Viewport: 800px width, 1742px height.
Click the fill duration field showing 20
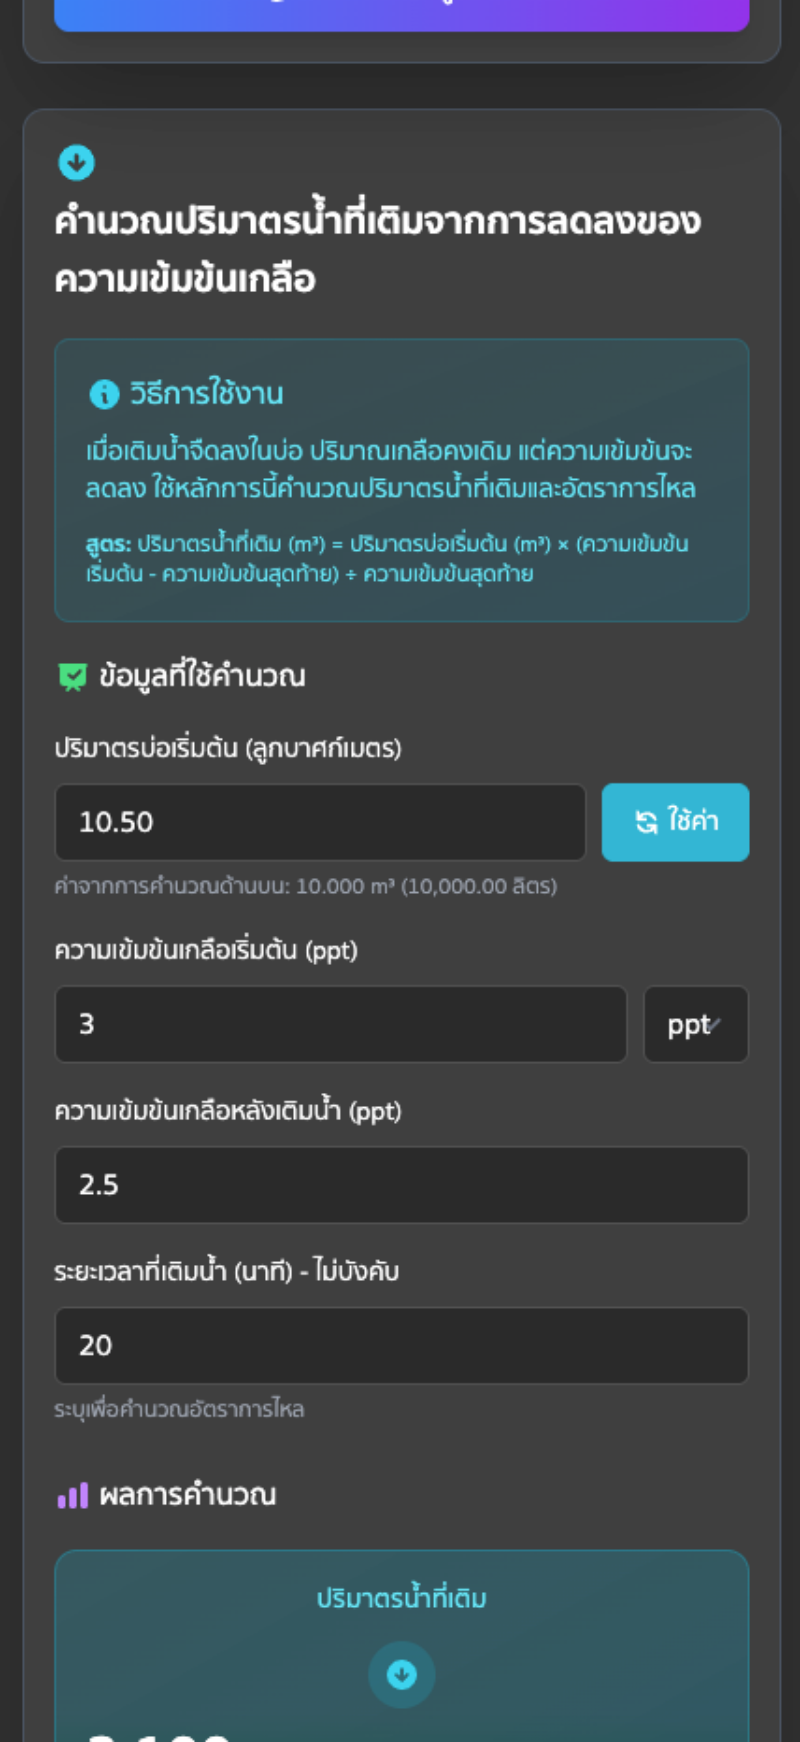(x=402, y=1346)
